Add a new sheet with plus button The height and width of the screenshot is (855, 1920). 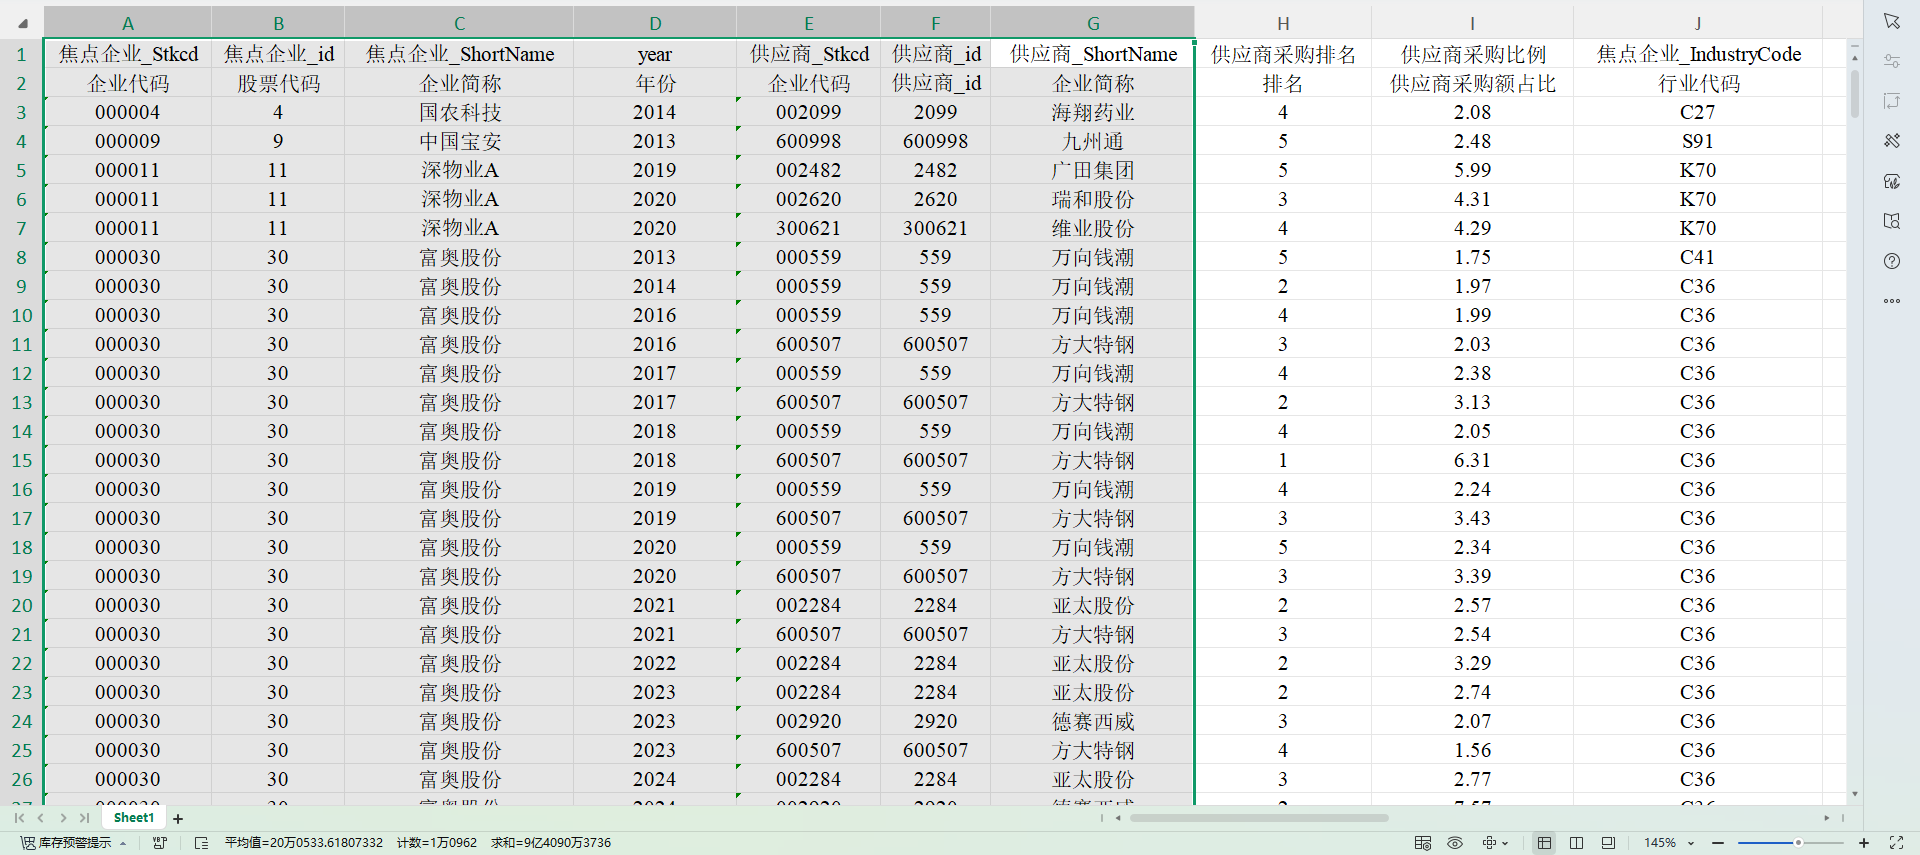[178, 819]
